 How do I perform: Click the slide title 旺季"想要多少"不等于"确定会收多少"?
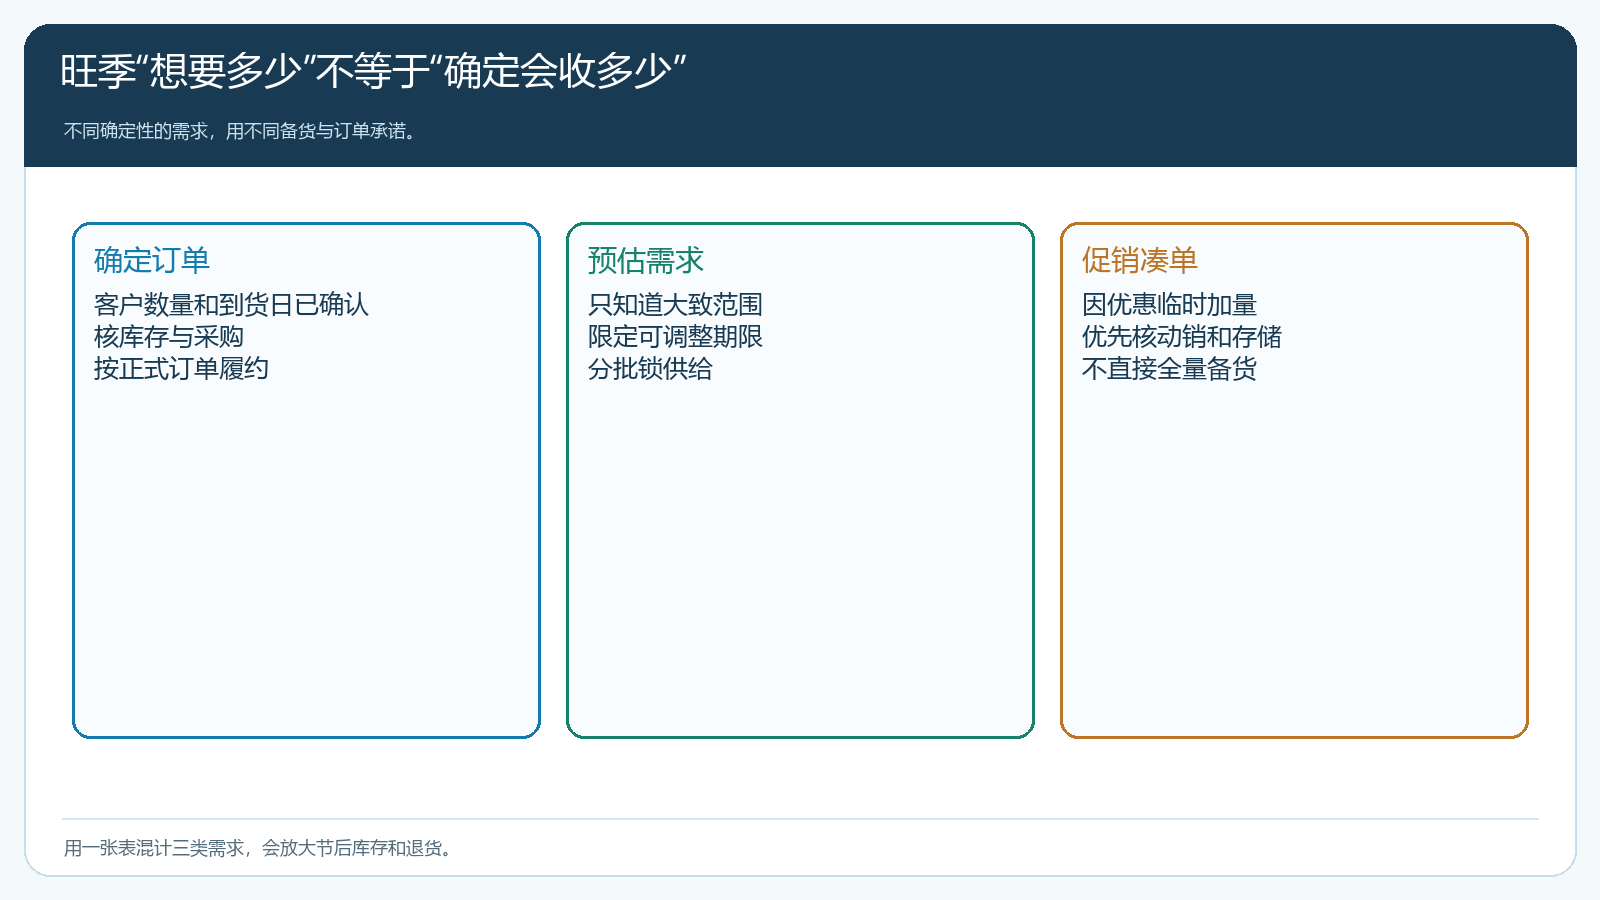[x=373, y=71]
